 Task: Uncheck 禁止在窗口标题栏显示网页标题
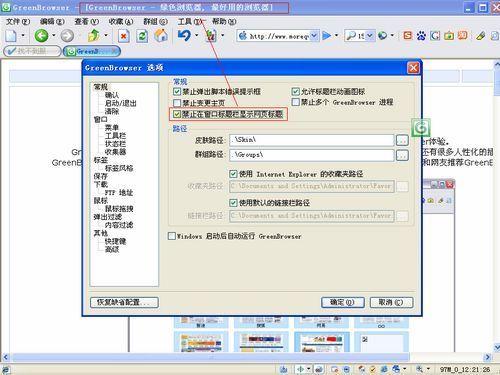coord(177,114)
